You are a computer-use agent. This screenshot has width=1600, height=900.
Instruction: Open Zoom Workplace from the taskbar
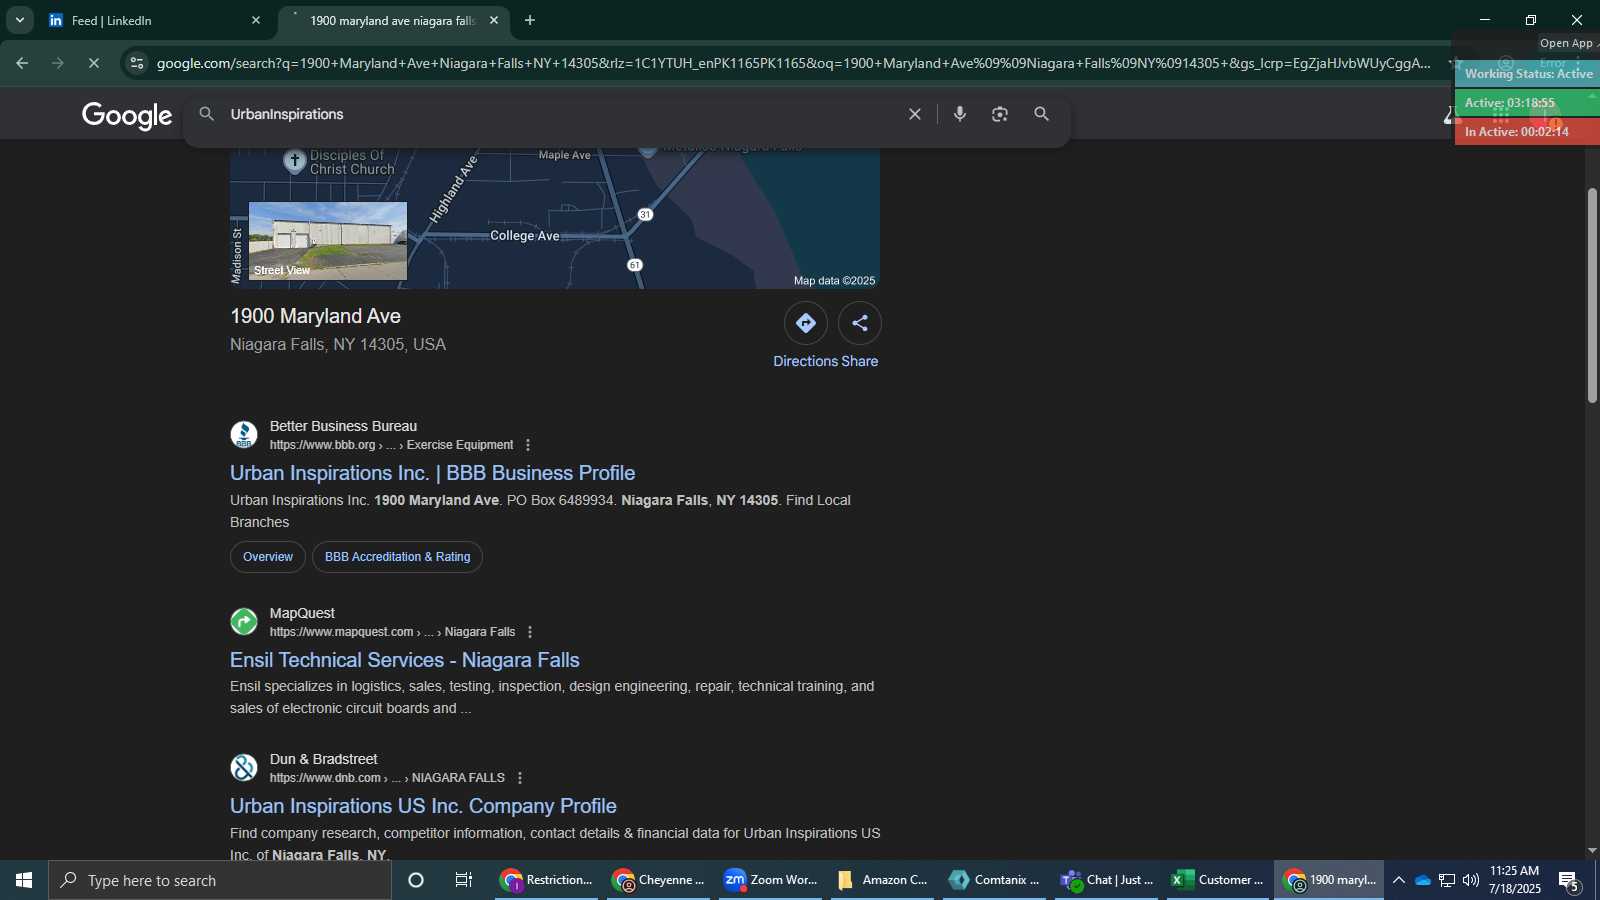[772, 880]
